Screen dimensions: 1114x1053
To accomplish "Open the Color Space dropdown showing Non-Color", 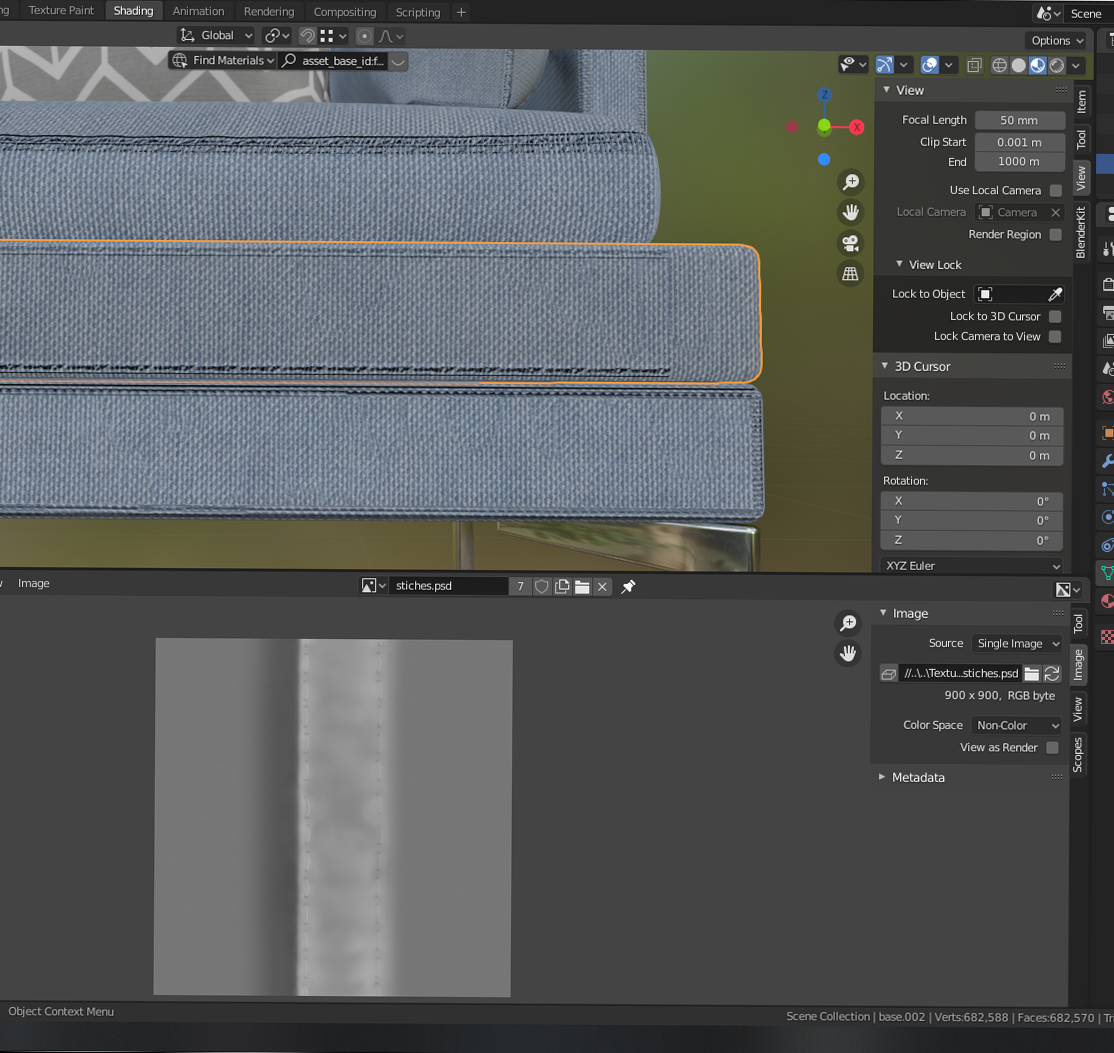I will [x=1016, y=725].
